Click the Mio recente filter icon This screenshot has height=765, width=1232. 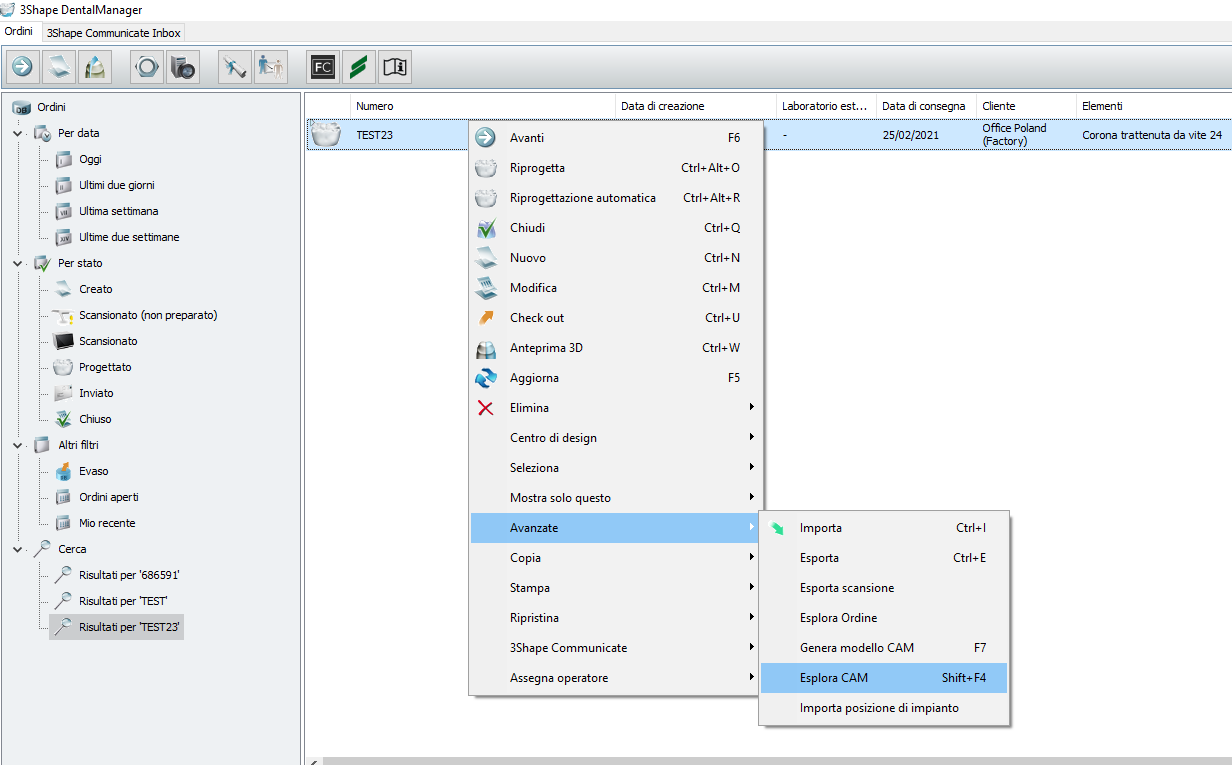(x=64, y=523)
